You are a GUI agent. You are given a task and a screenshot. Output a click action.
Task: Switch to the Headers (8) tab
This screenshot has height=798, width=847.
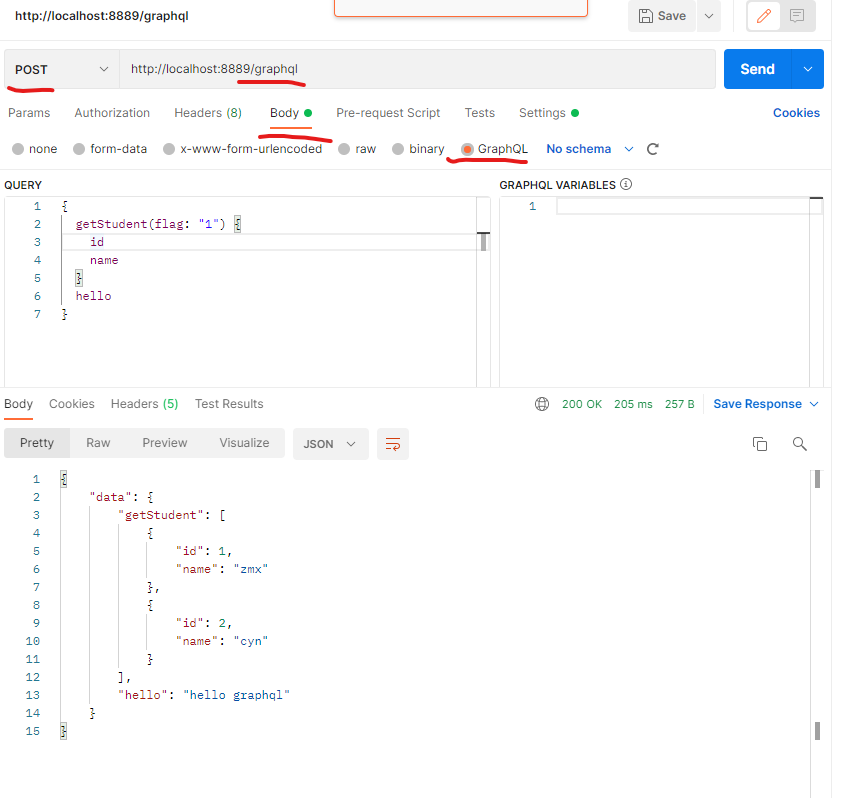(x=208, y=113)
